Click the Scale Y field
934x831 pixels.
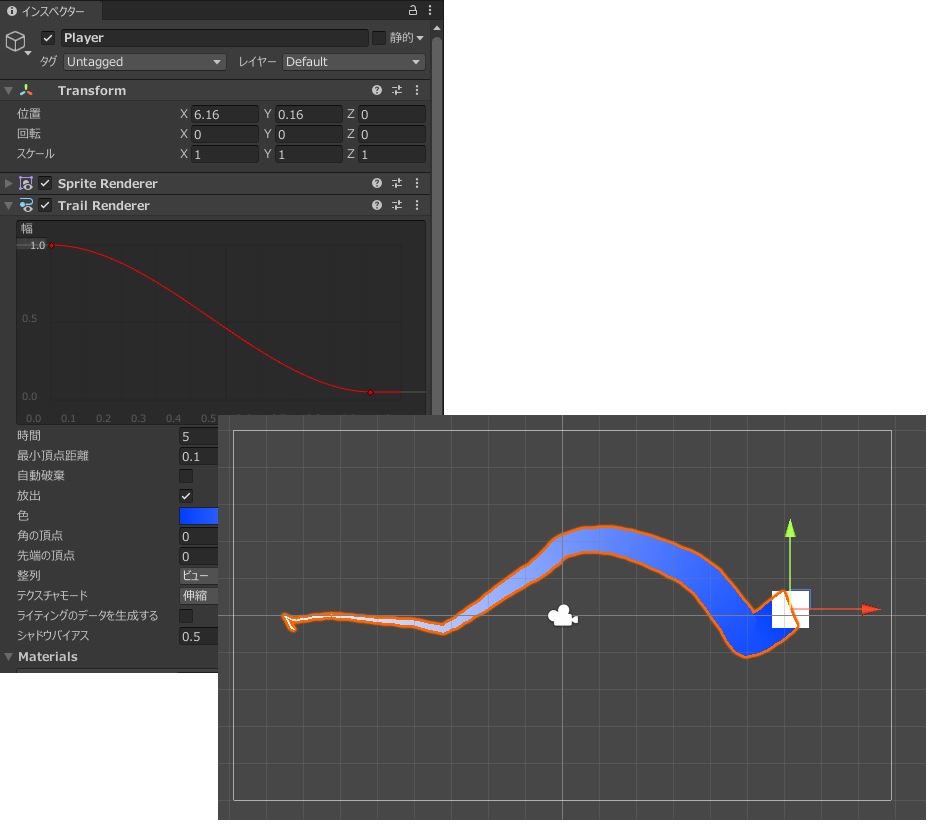(311, 155)
